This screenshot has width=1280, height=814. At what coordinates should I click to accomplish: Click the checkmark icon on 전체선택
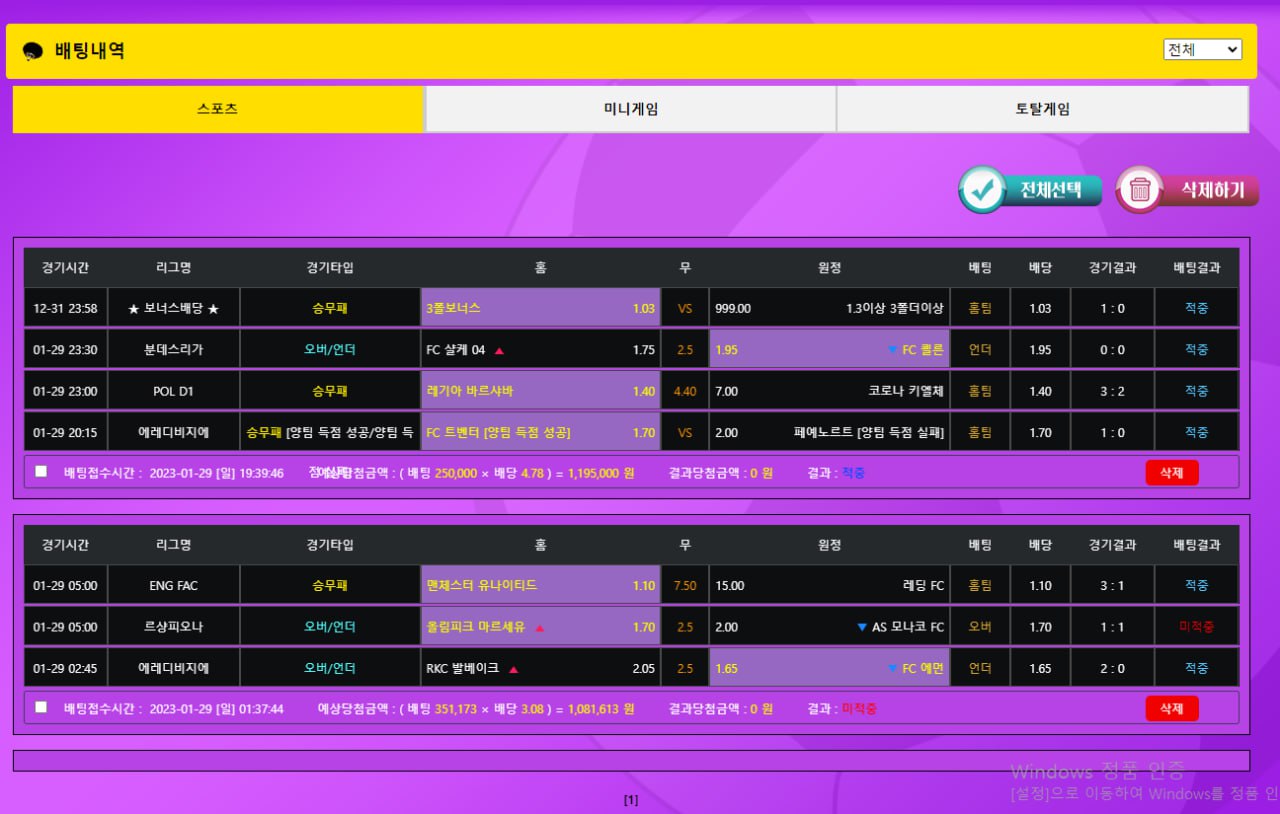985,190
